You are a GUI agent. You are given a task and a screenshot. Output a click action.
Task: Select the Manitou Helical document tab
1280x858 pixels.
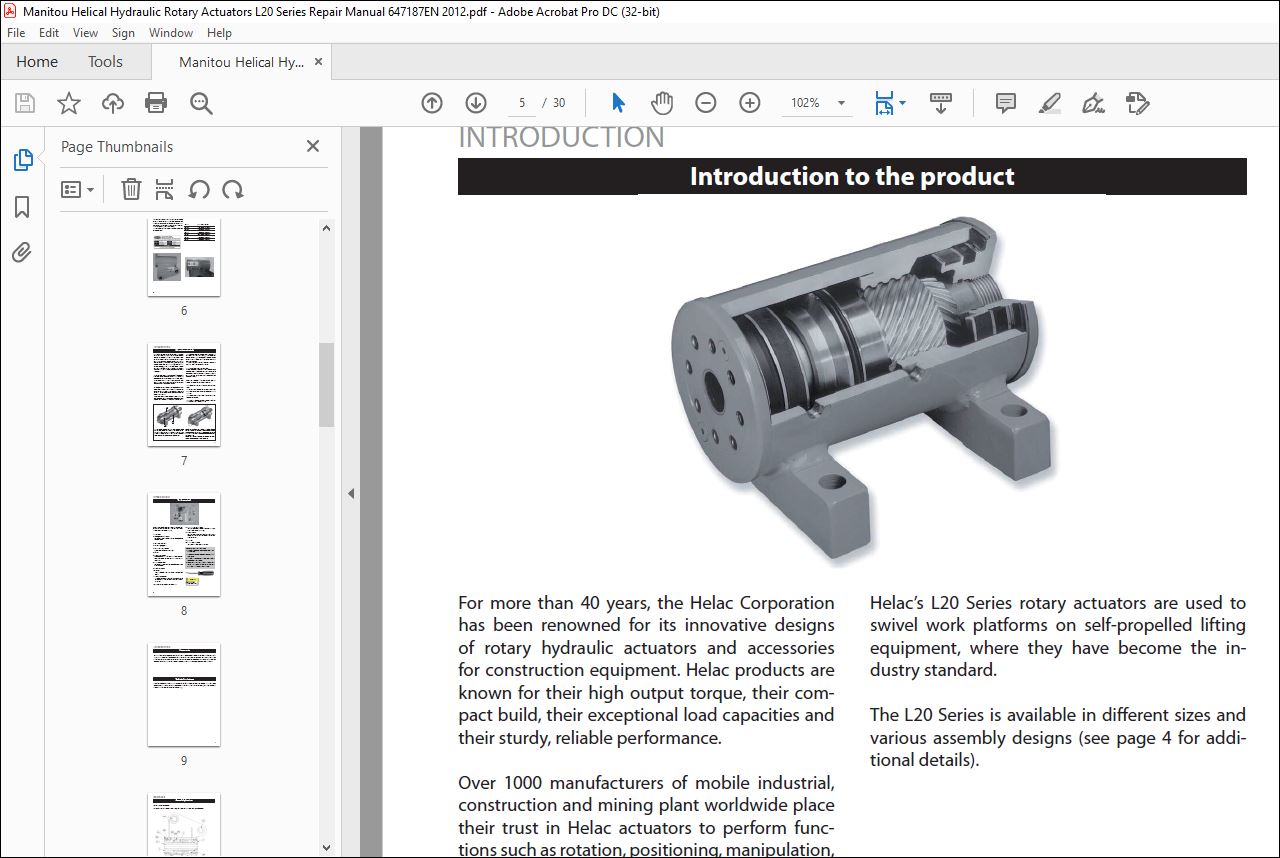click(x=241, y=62)
